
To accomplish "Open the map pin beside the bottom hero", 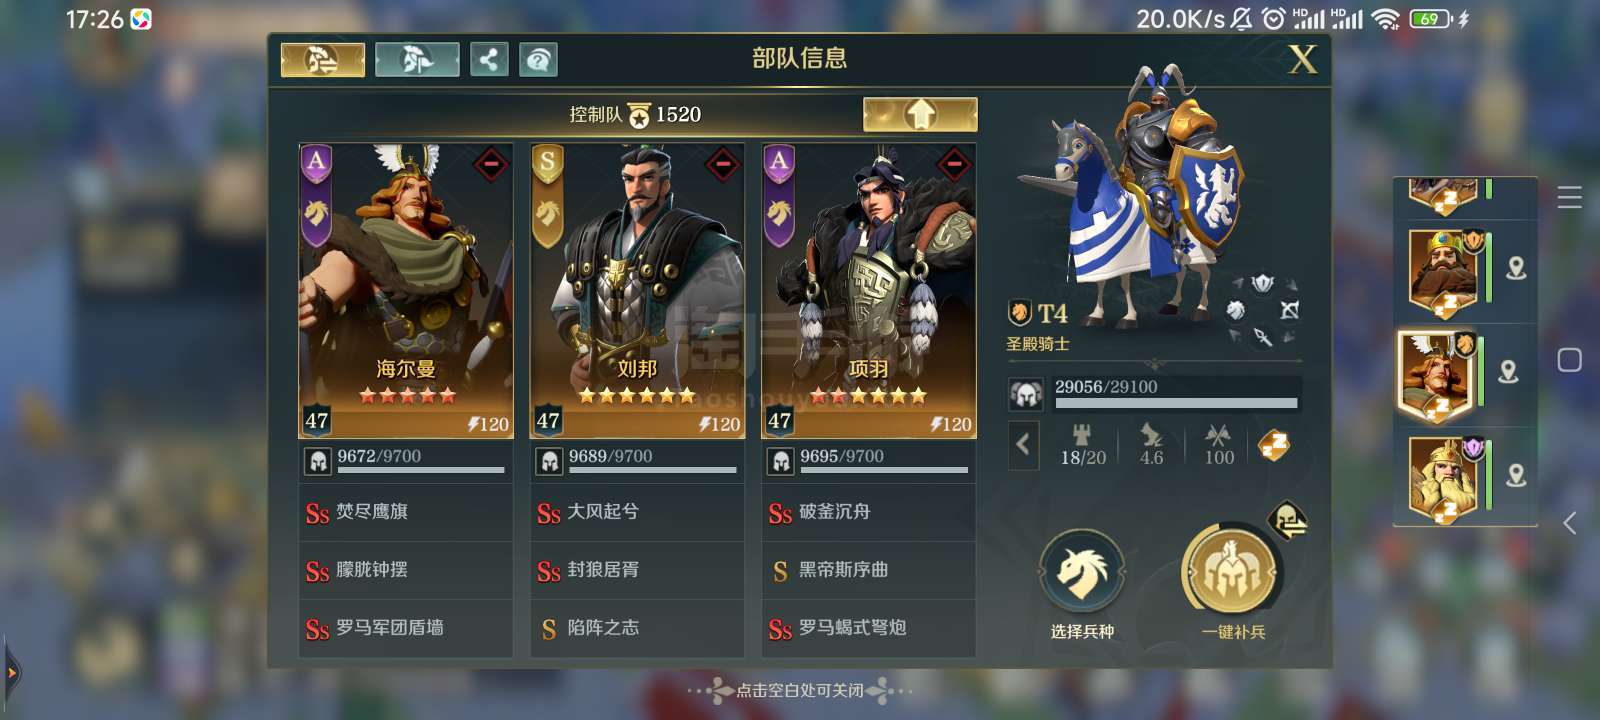I will 1516,475.
